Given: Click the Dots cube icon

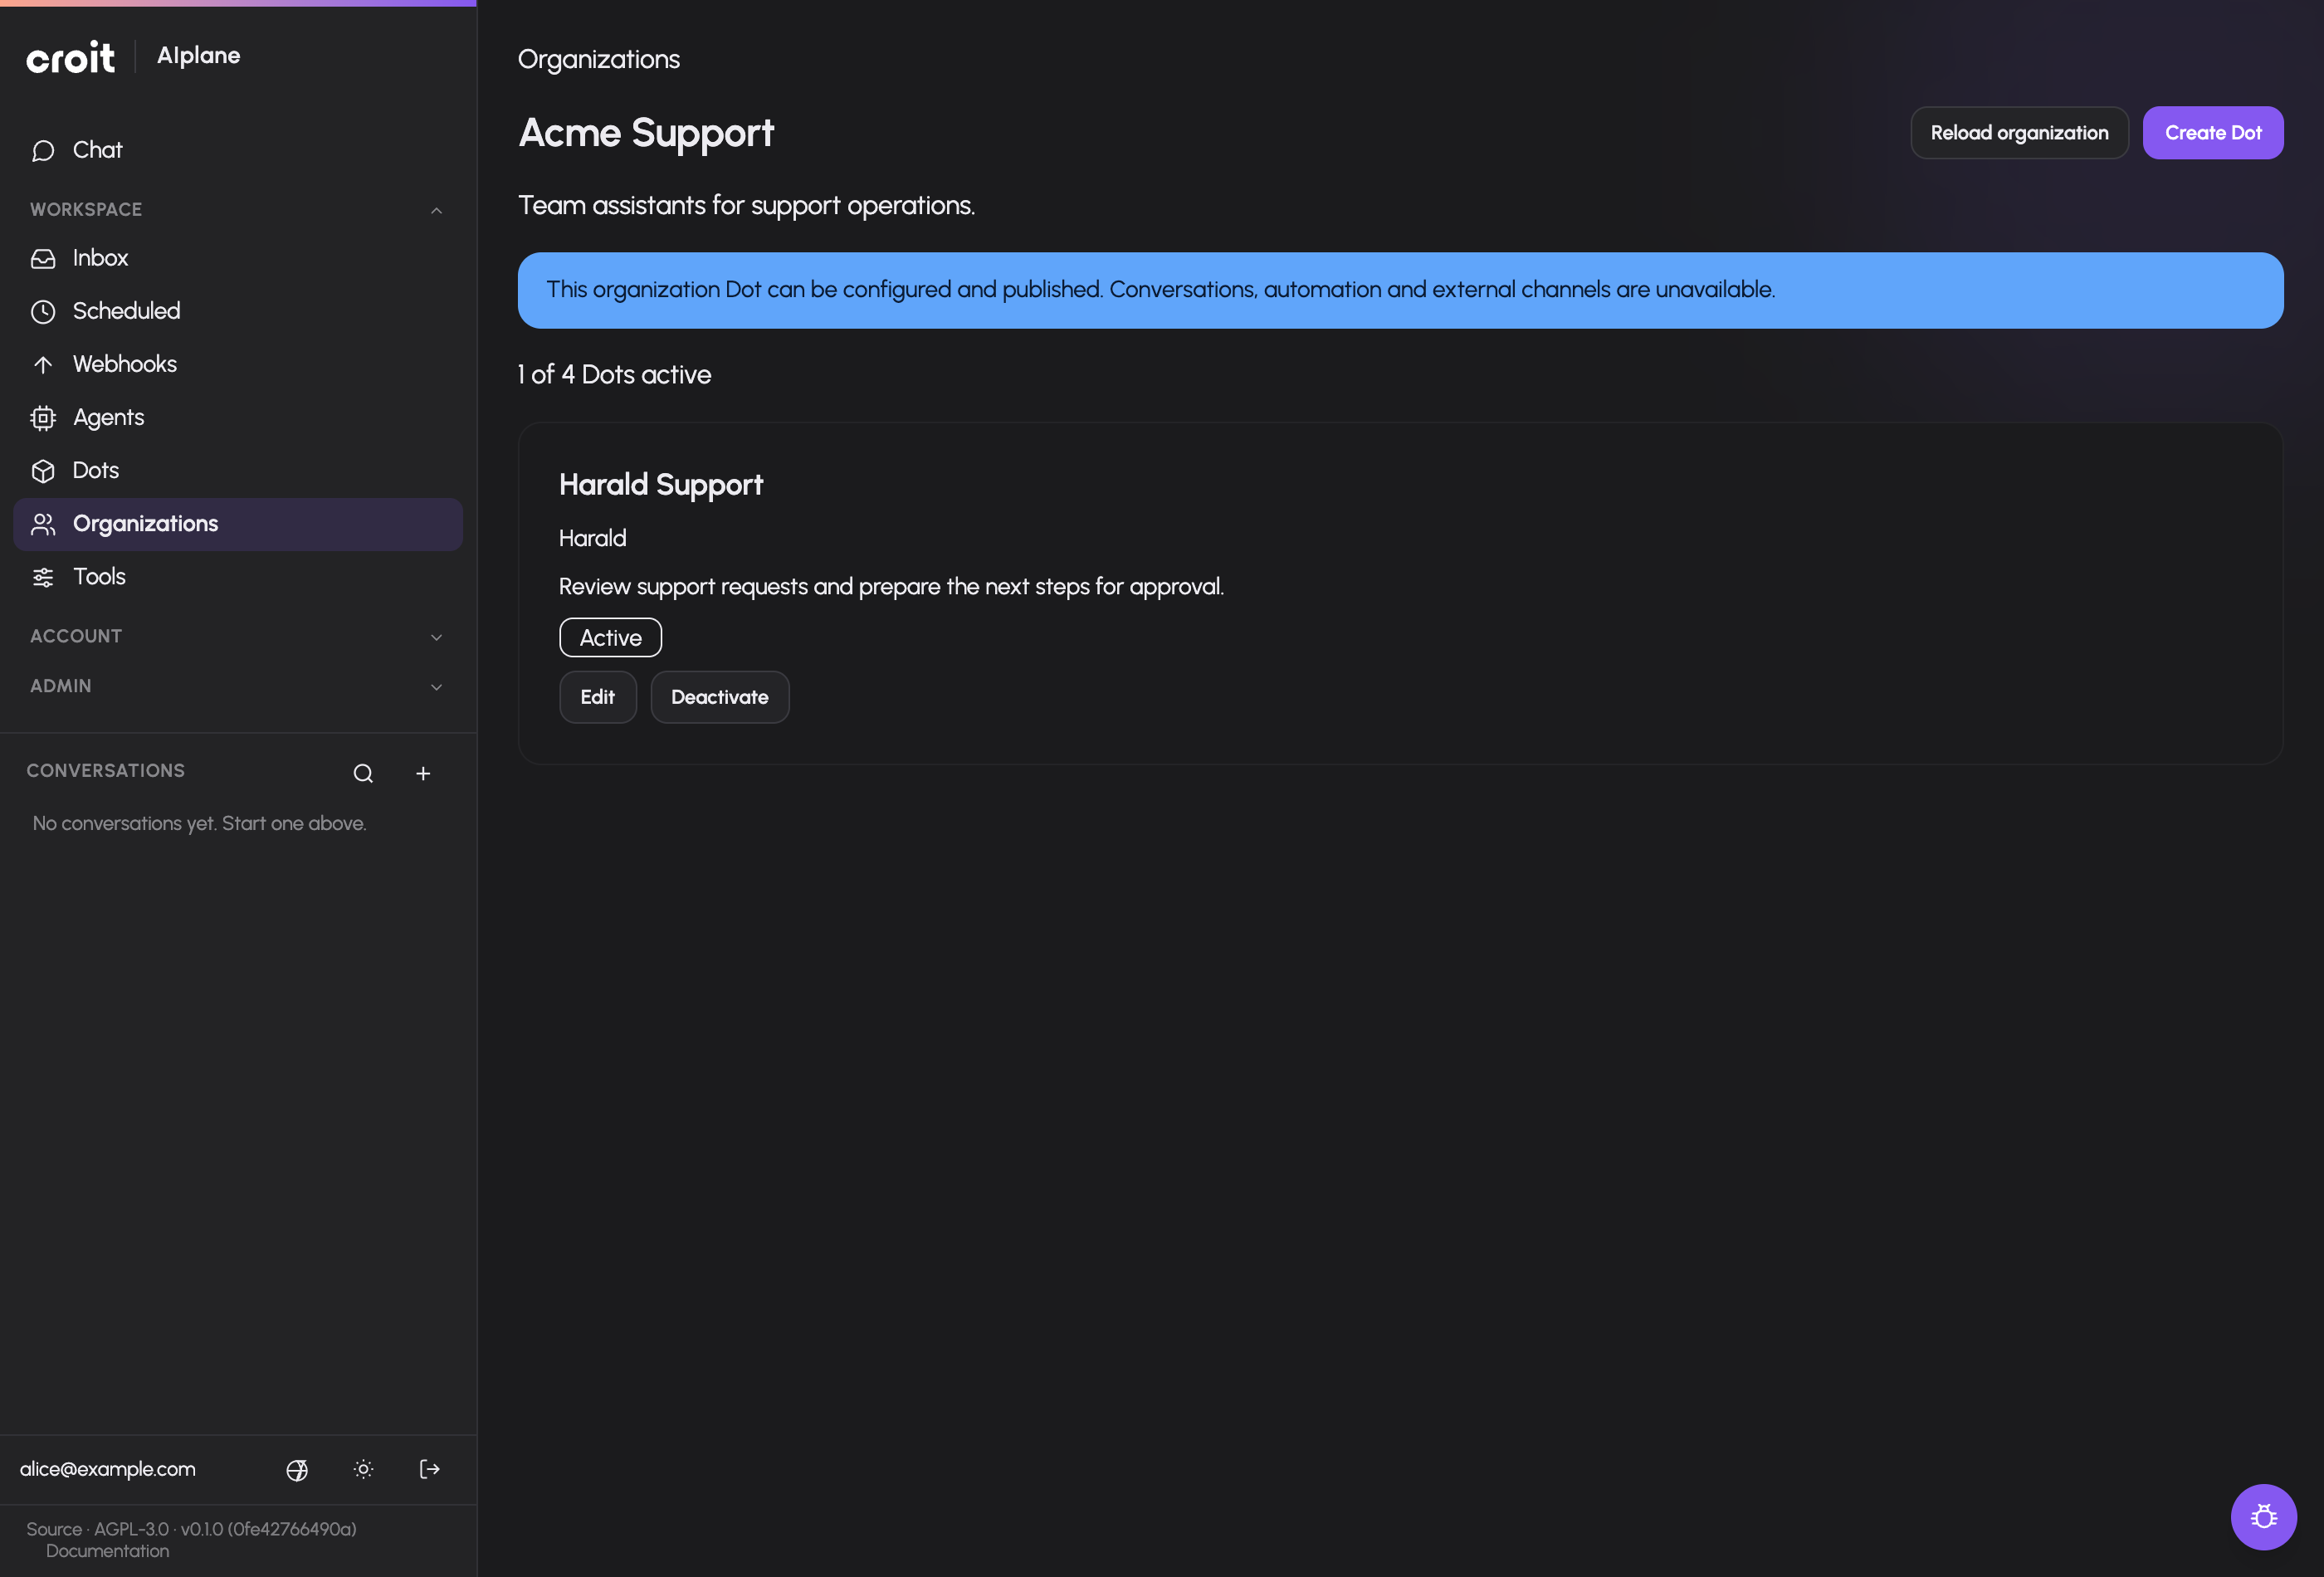Looking at the screenshot, I should point(43,470).
